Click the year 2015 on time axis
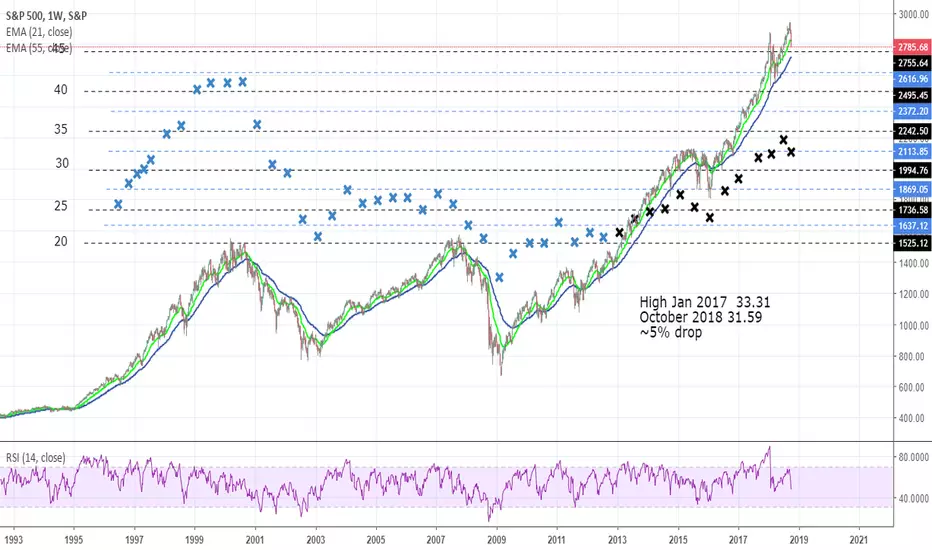The width and height of the screenshot is (932, 550). click(678, 540)
